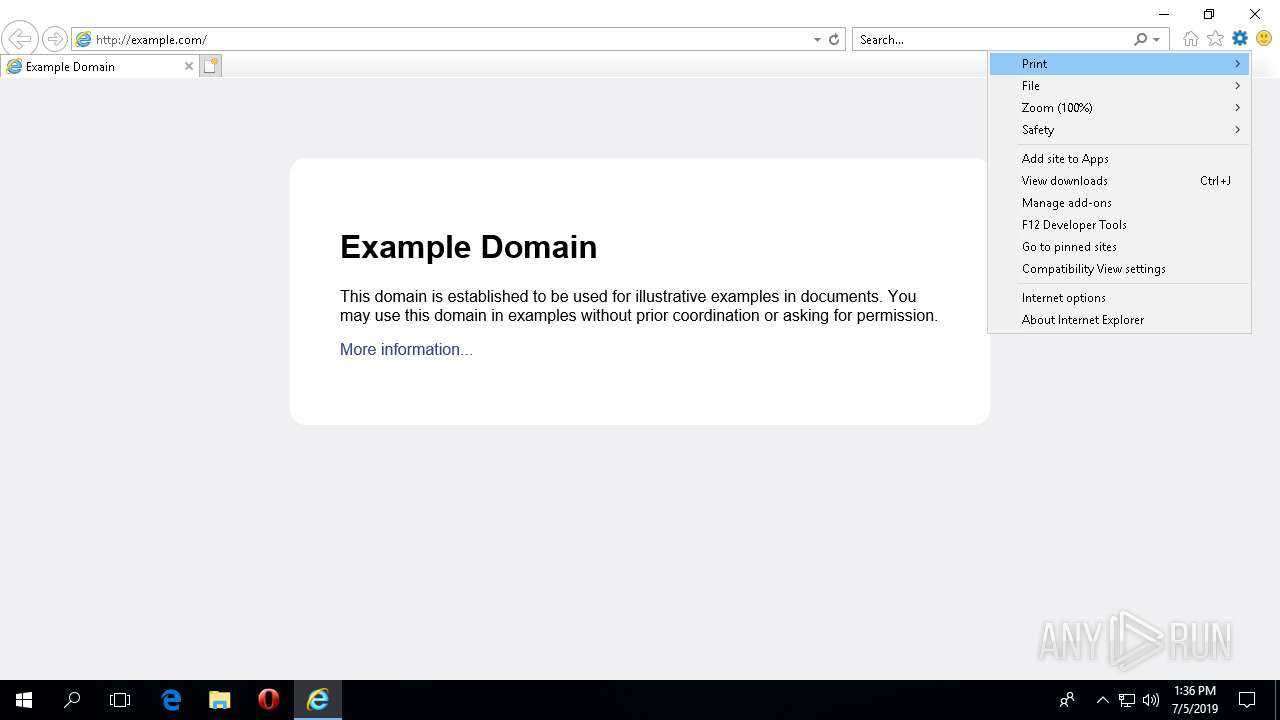This screenshot has height=720, width=1280.
Task: Open Favorites star icon
Action: (1215, 39)
